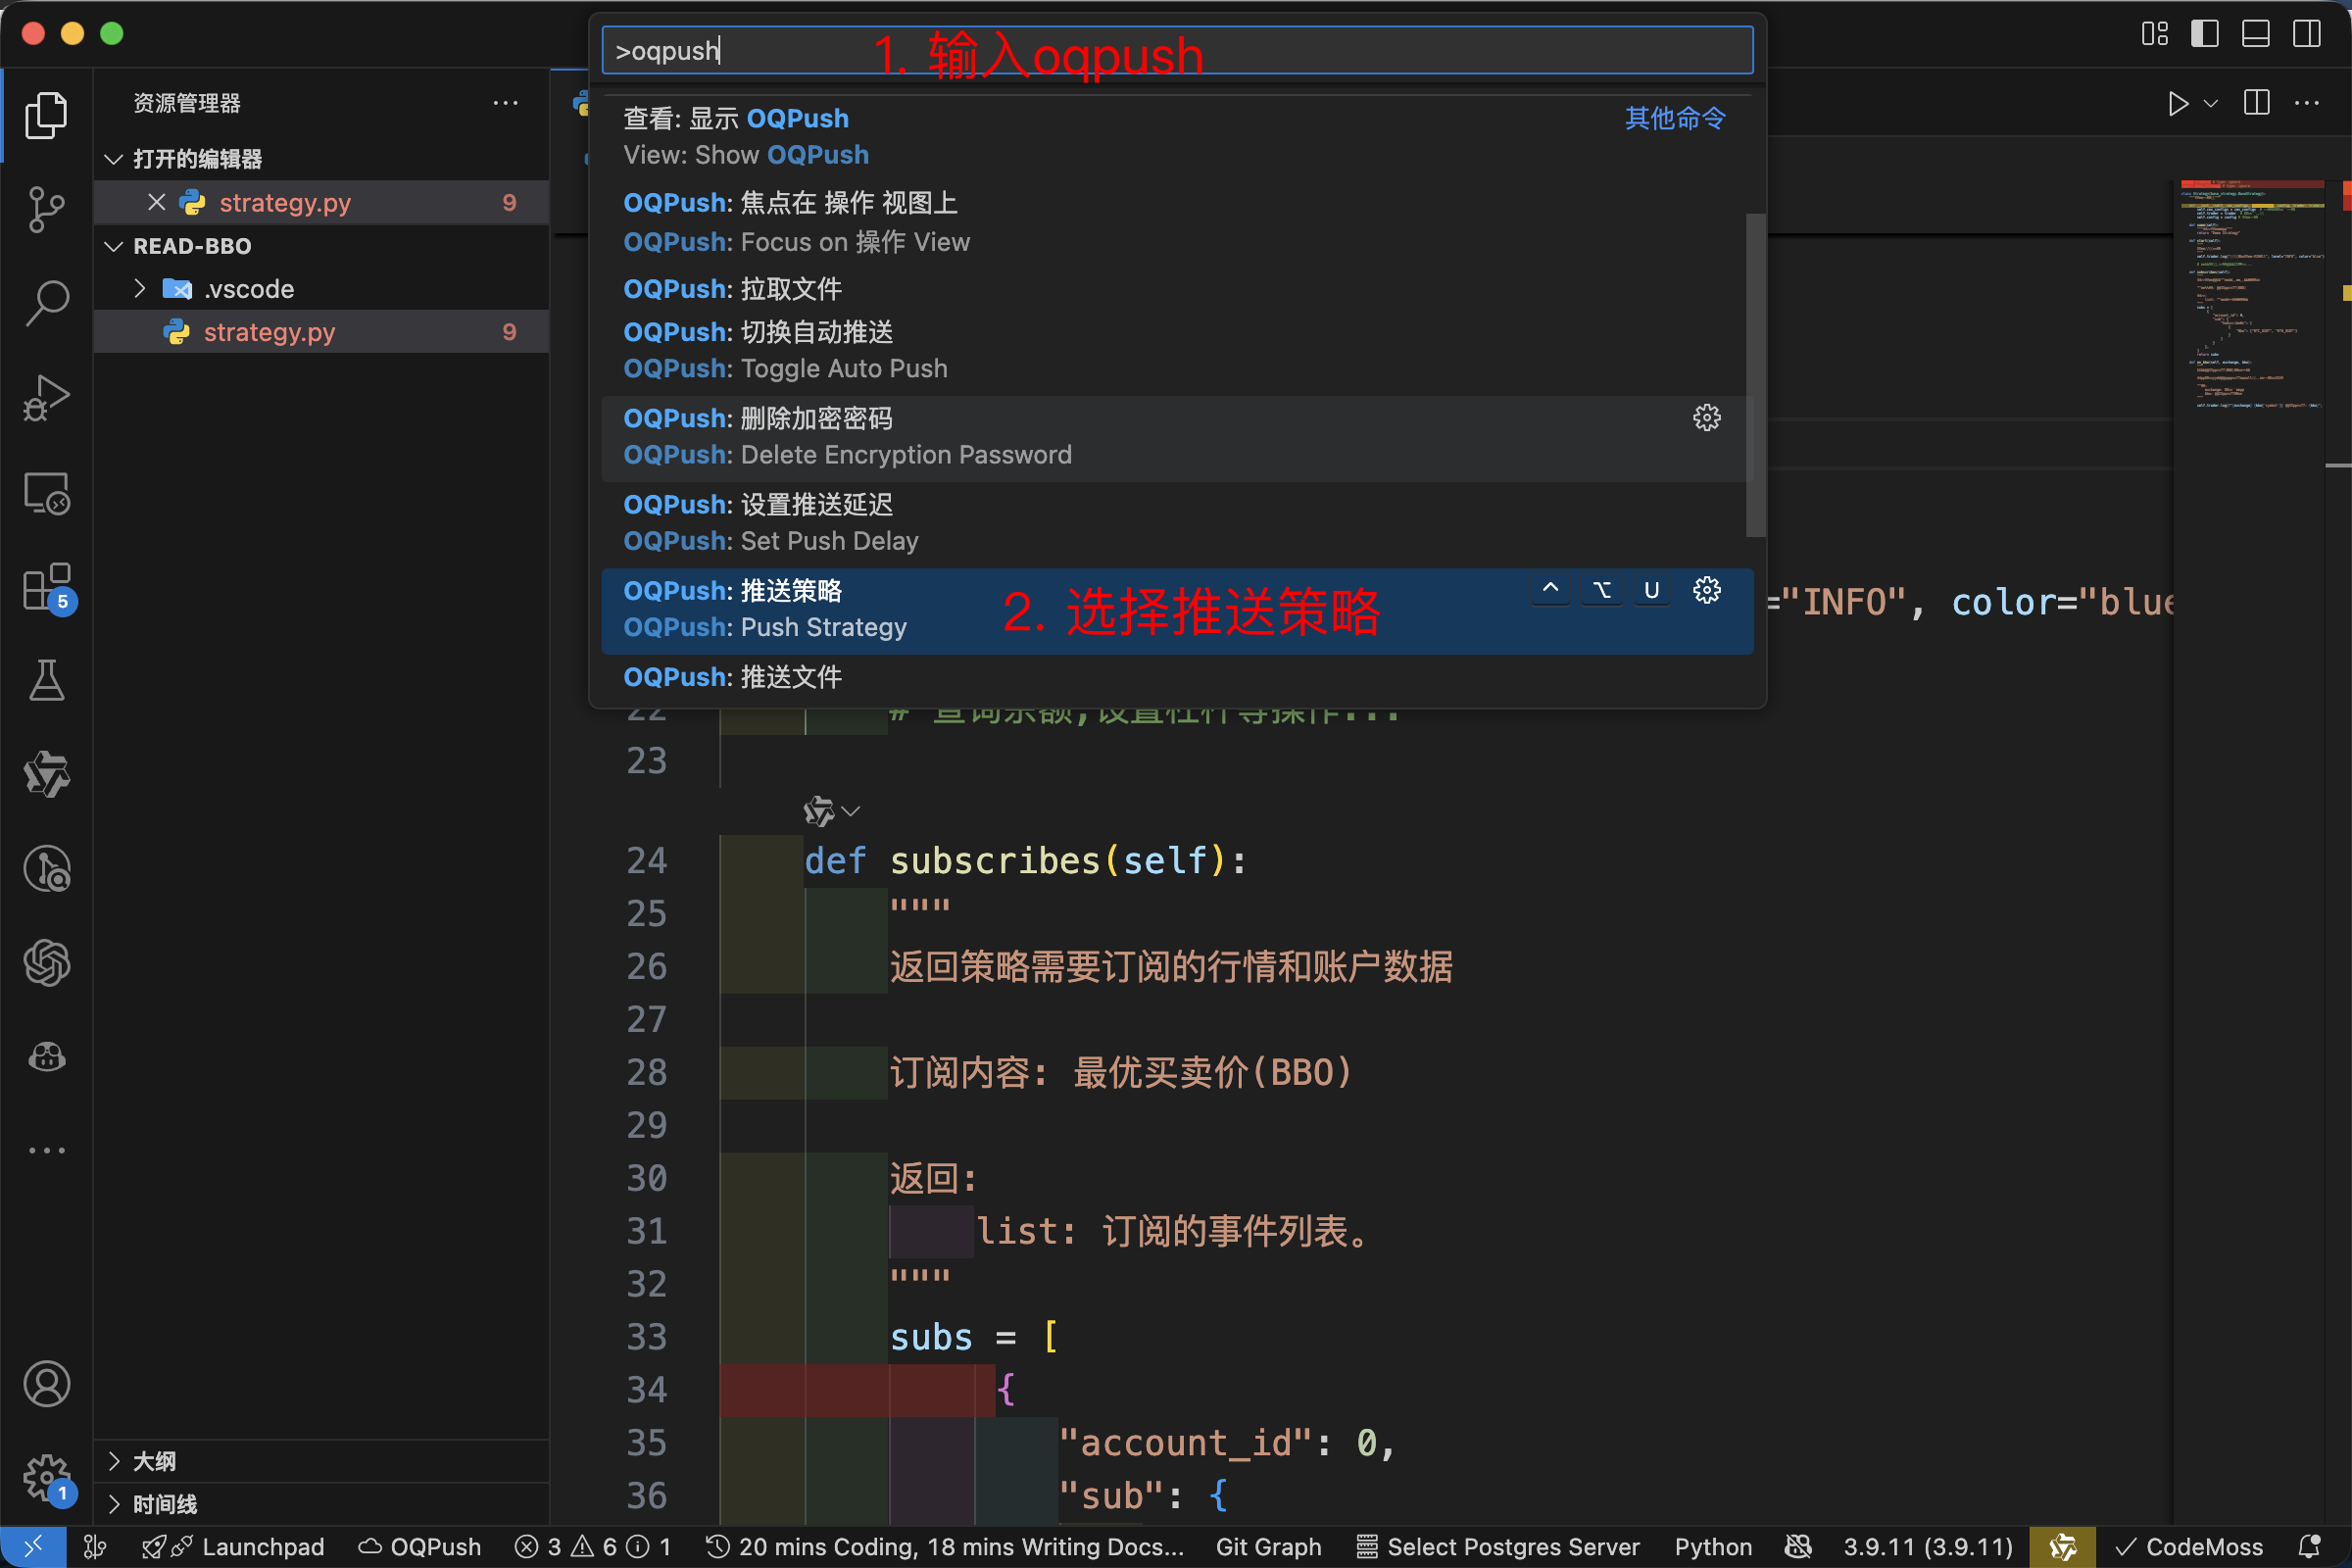Screen dimensions: 2352x1568
Task: Toggle the primary side bar visibility
Action: point(2204,33)
